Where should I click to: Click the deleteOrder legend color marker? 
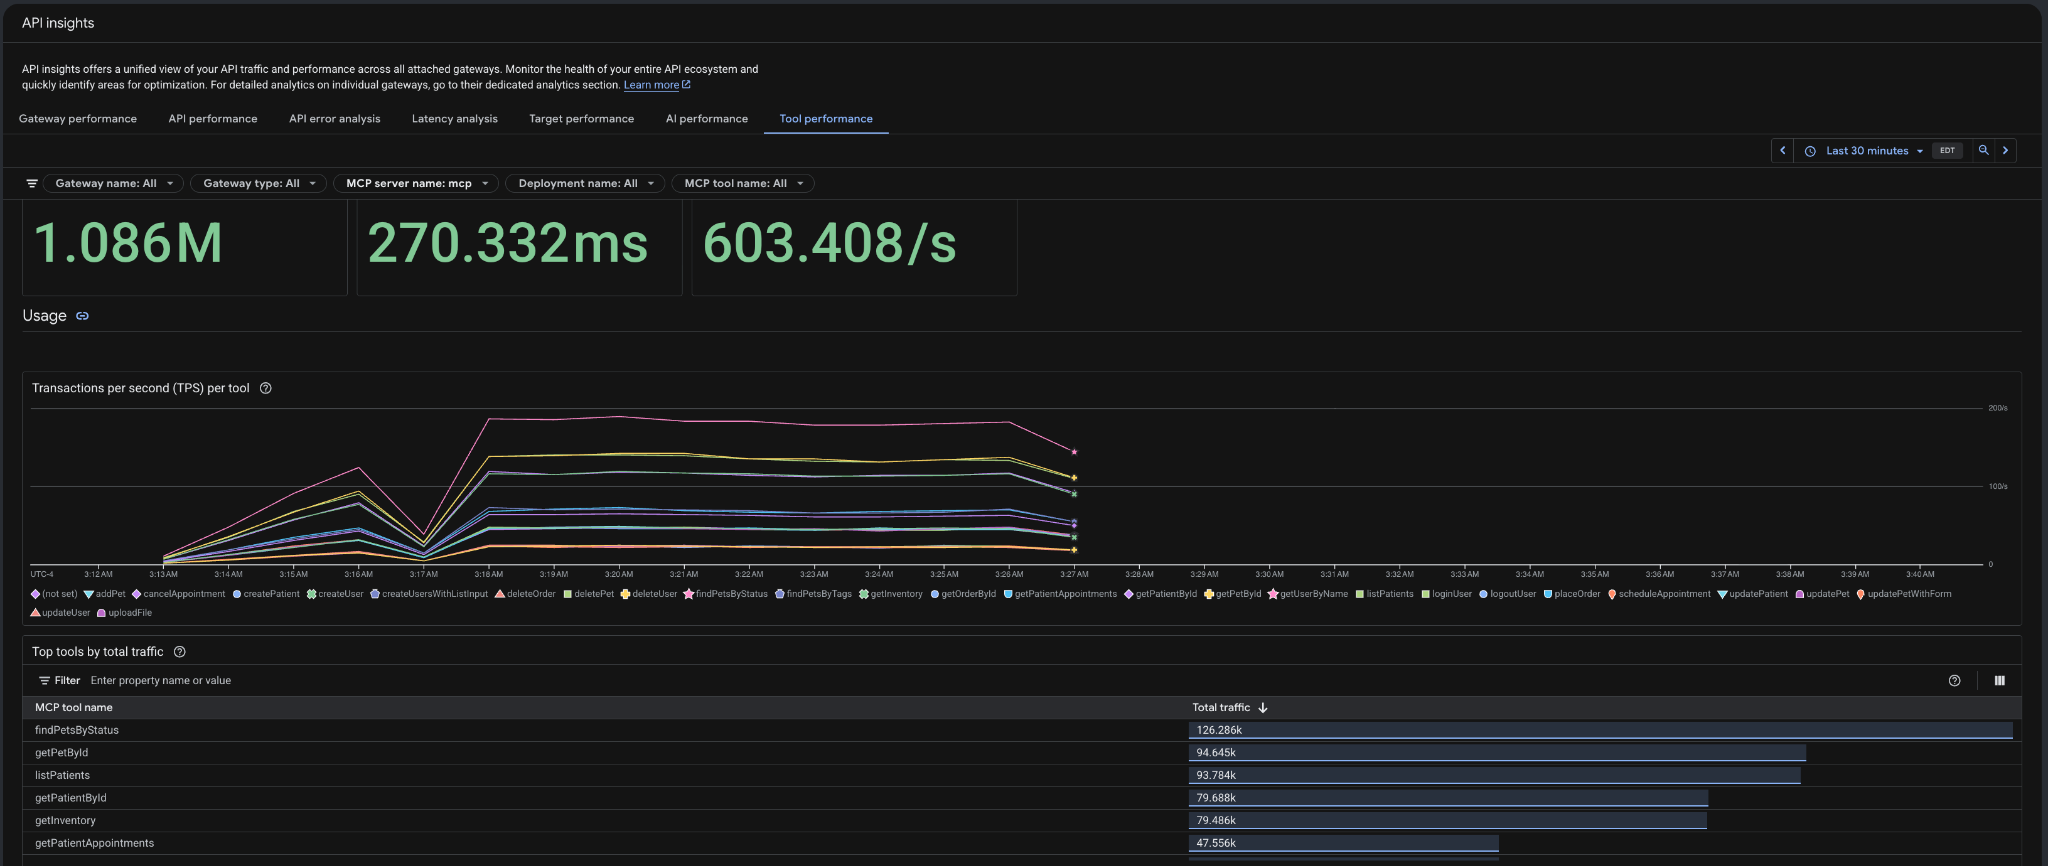499,594
